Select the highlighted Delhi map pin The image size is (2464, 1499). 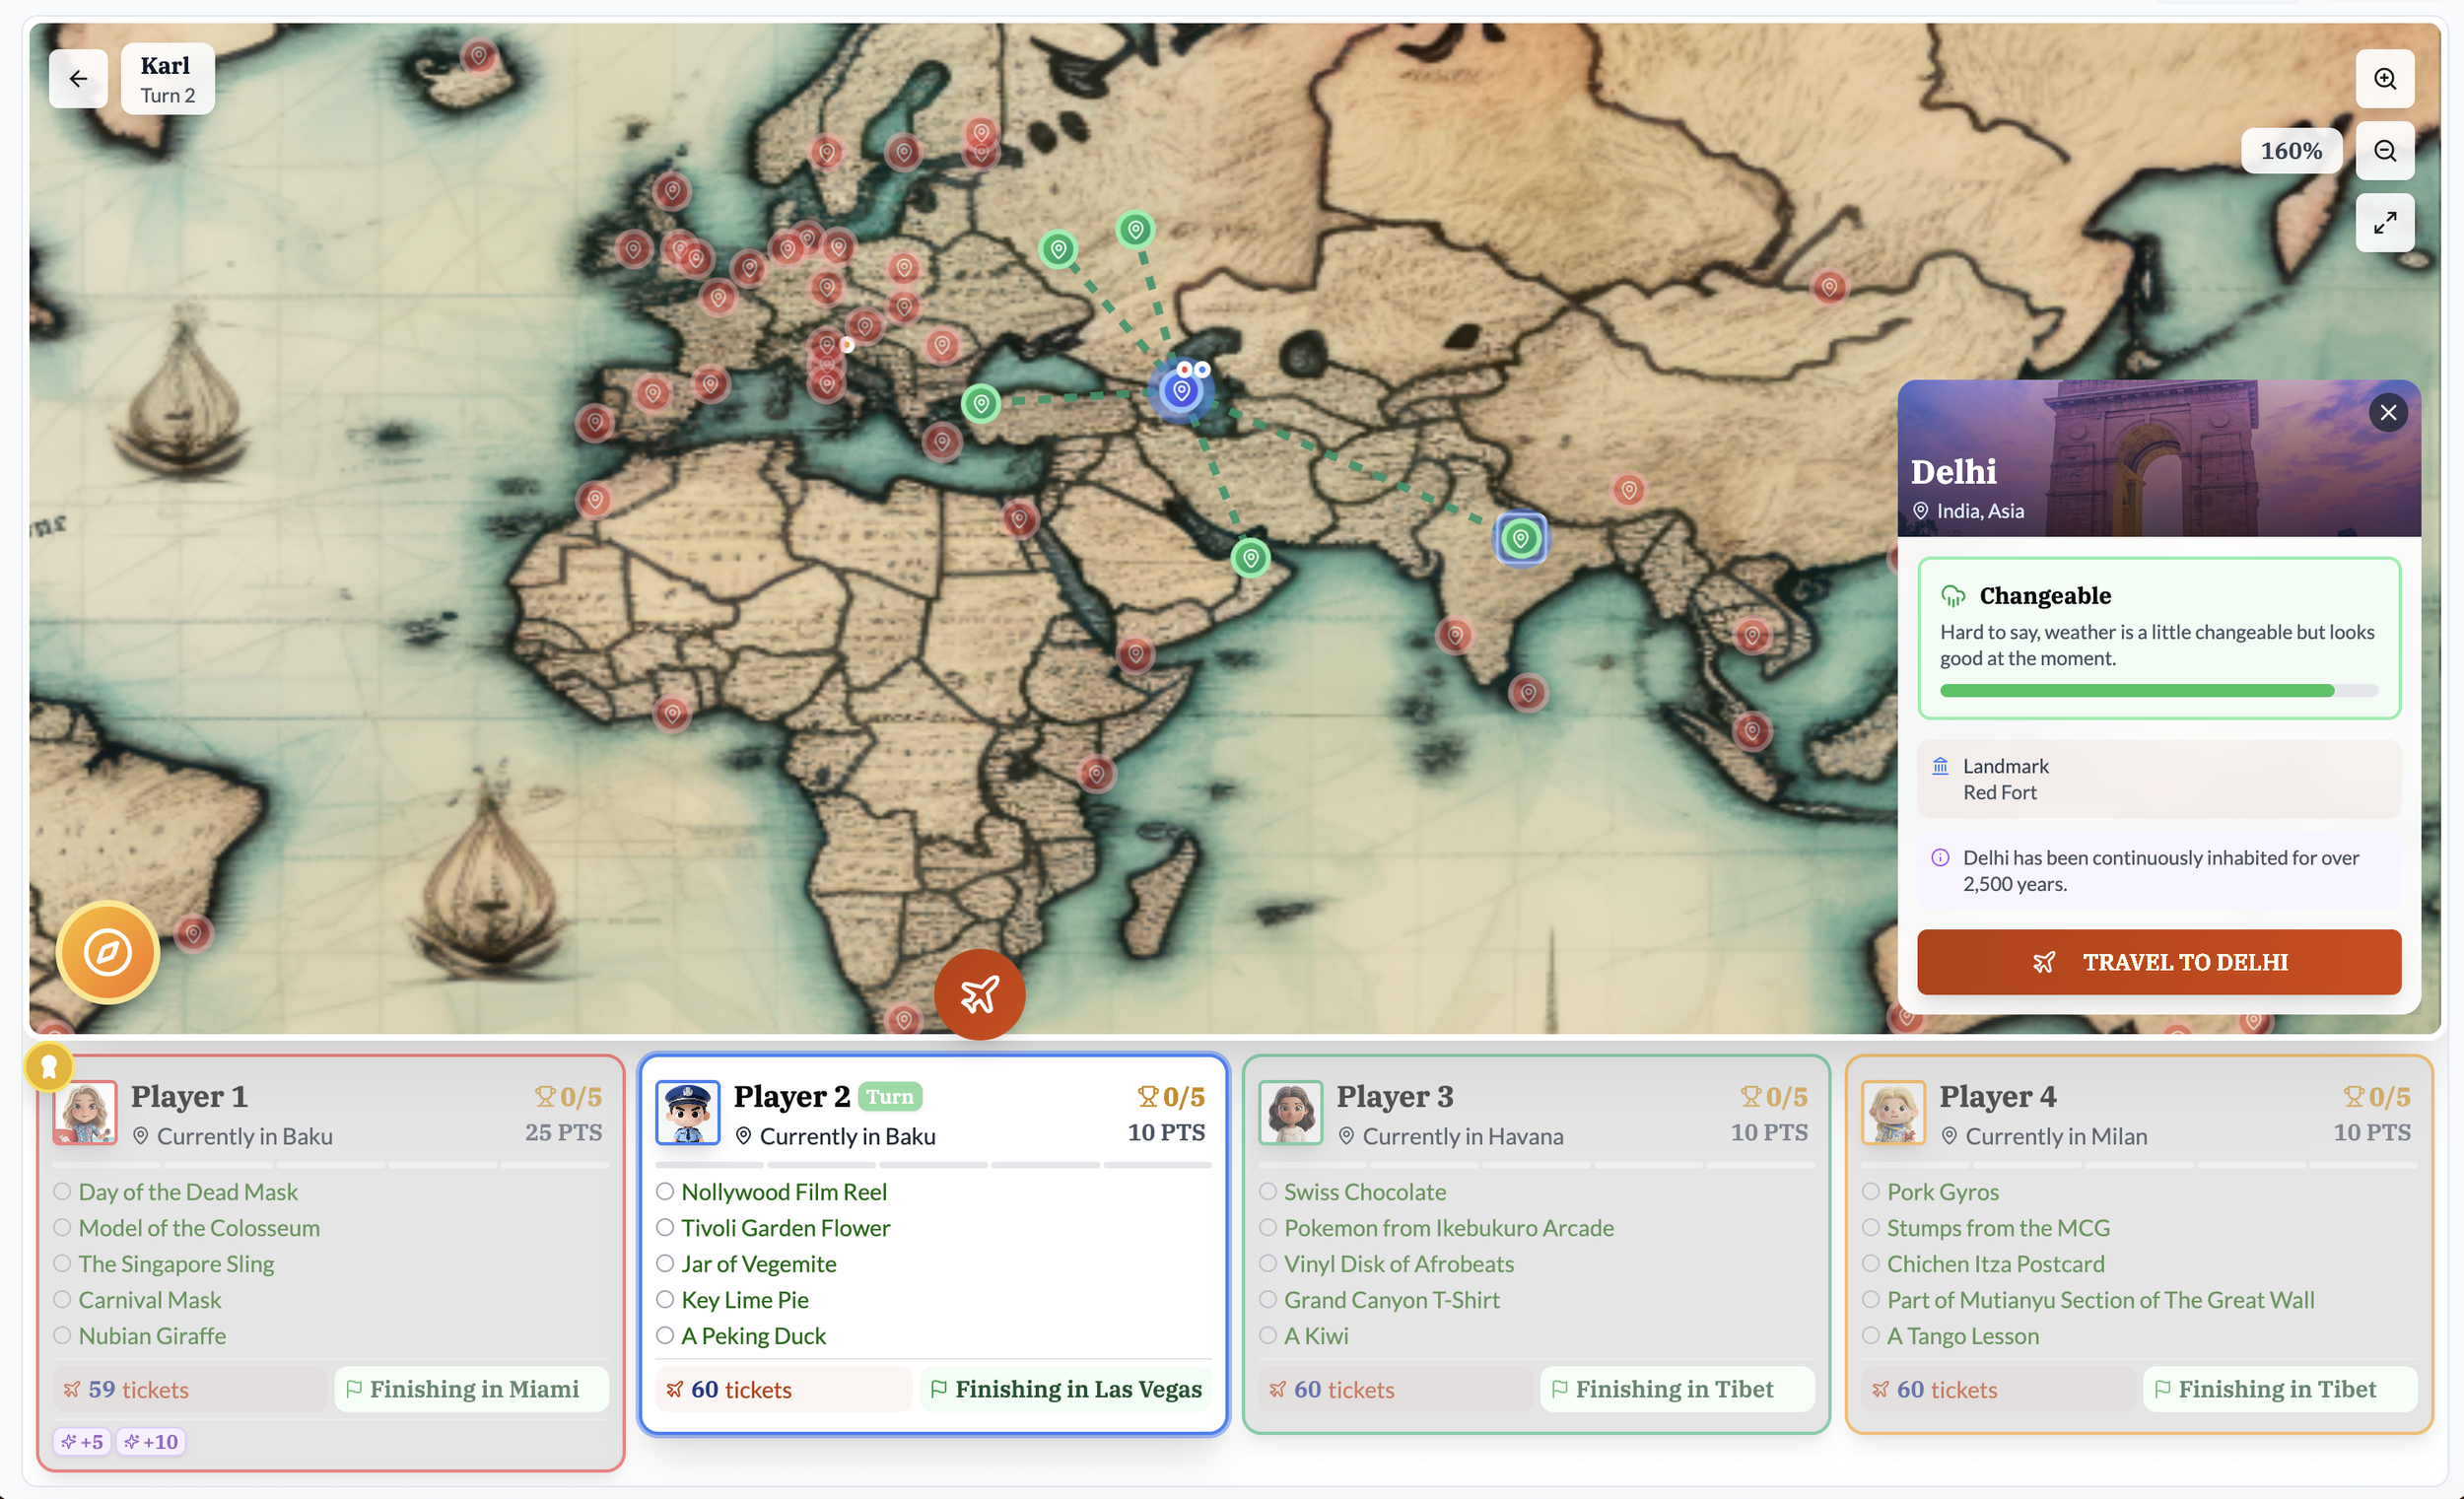tap(1520, 538)
